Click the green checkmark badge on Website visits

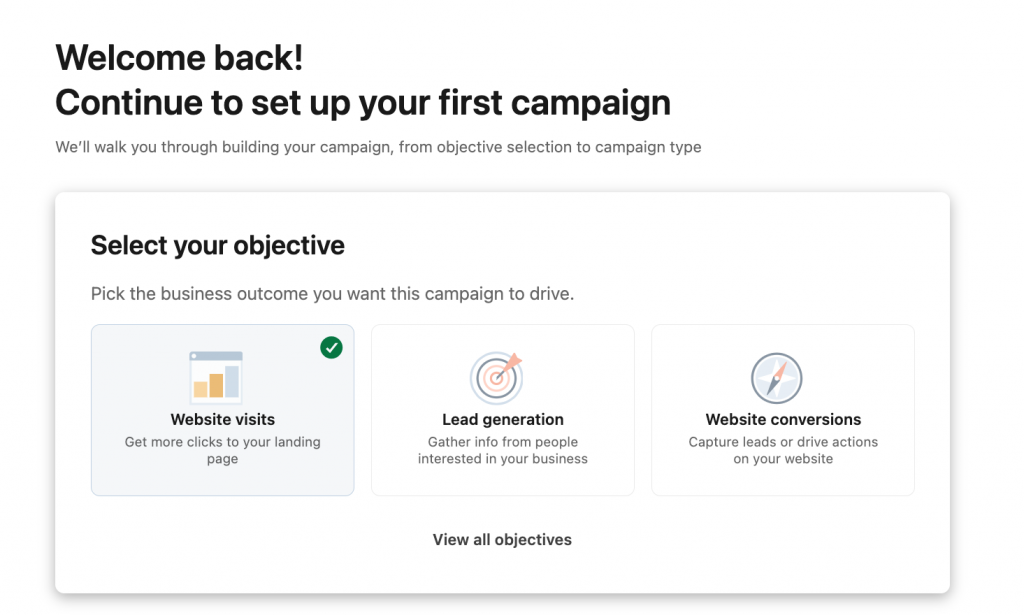[x=331, y=347]
